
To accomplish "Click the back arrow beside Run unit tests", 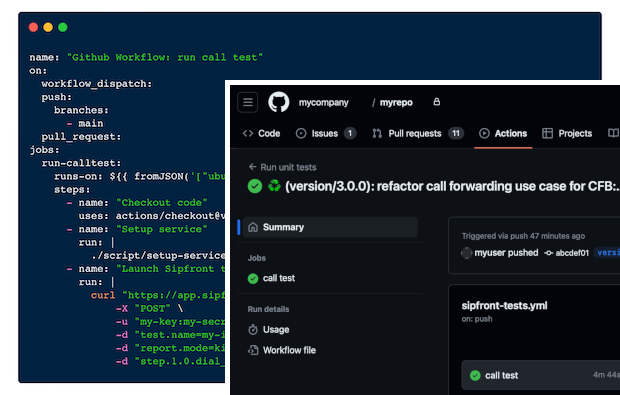I will 252,167.
